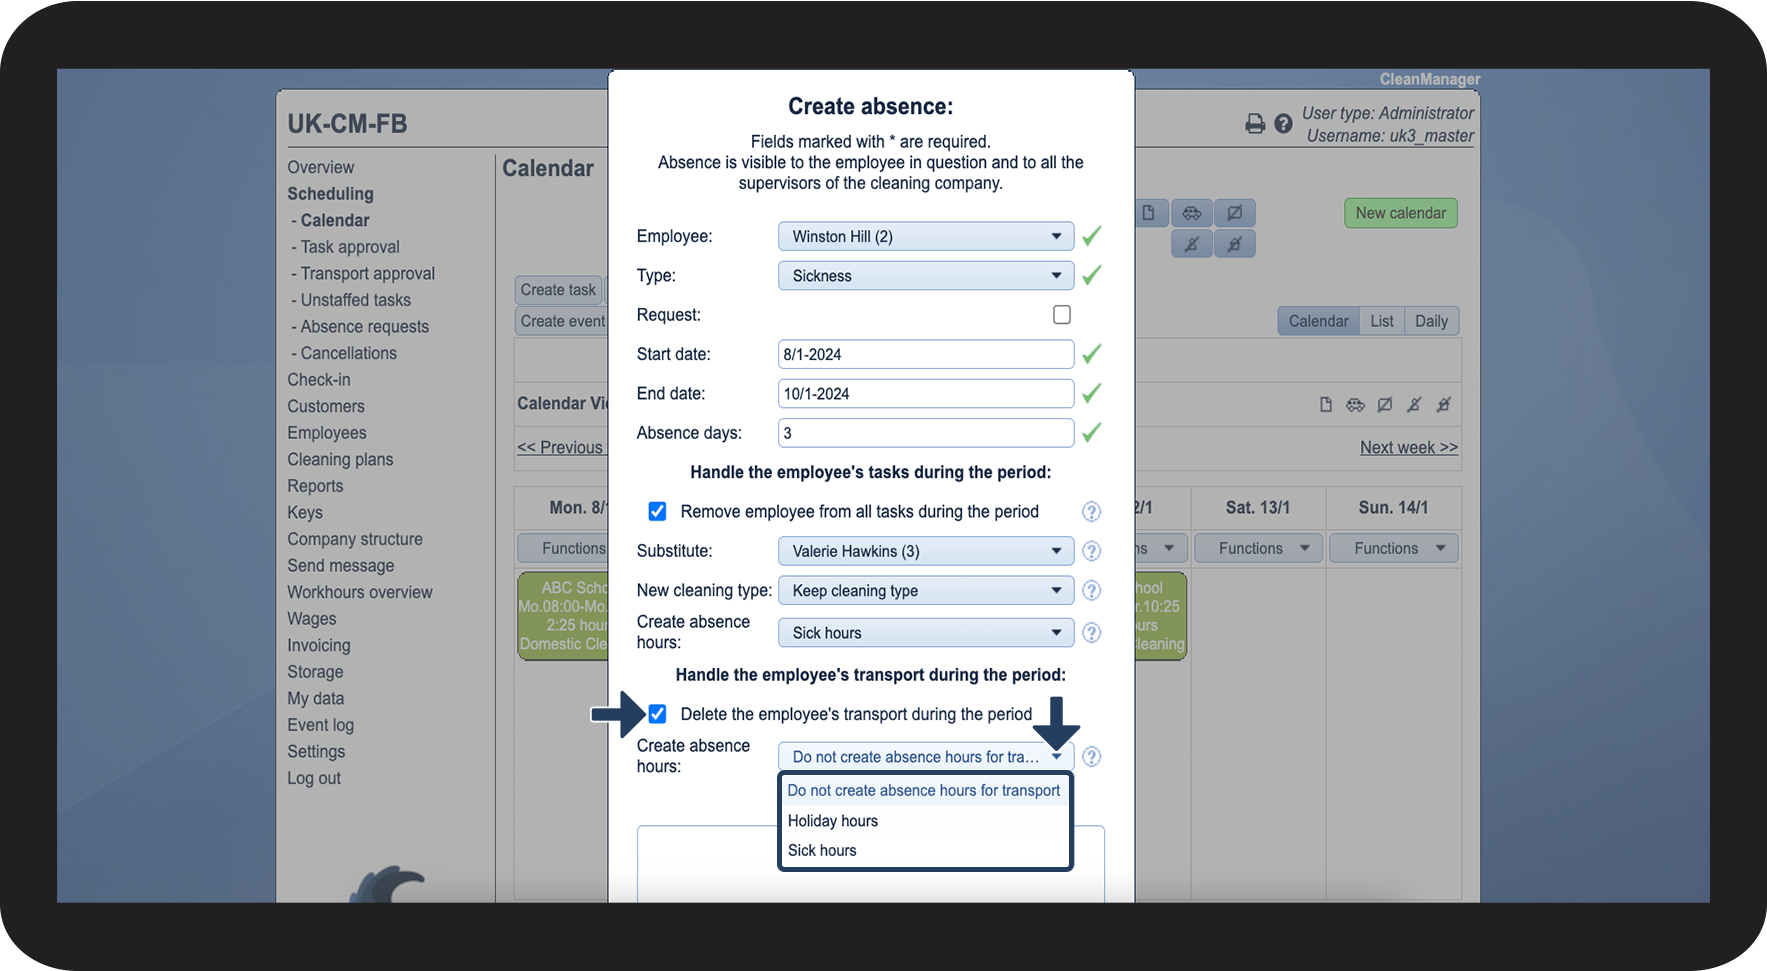This screenshot has width=1767, height=971.
Task: Open the Employee dropdown showing Winston Hill (2)
Action: 926,236
